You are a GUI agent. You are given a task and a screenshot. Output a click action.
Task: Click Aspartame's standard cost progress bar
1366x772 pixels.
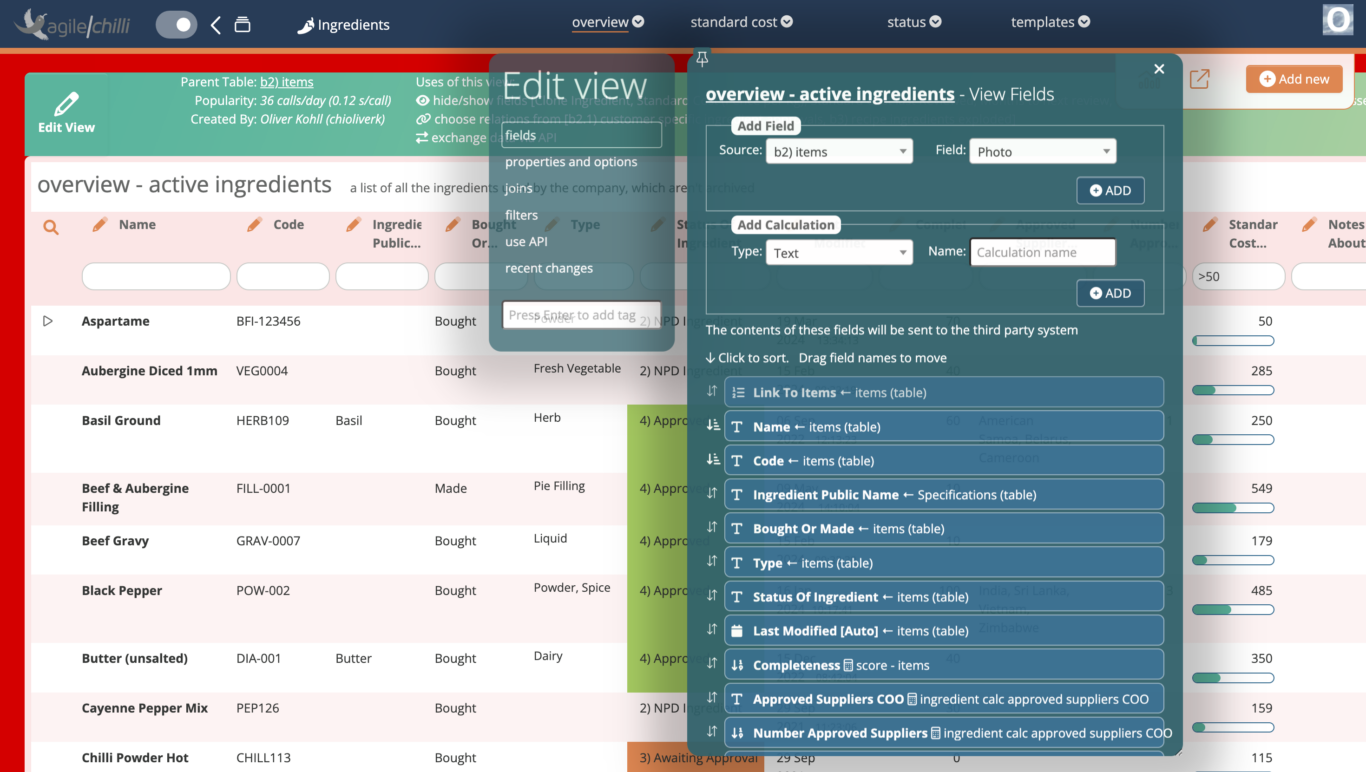pos(1233,340)
